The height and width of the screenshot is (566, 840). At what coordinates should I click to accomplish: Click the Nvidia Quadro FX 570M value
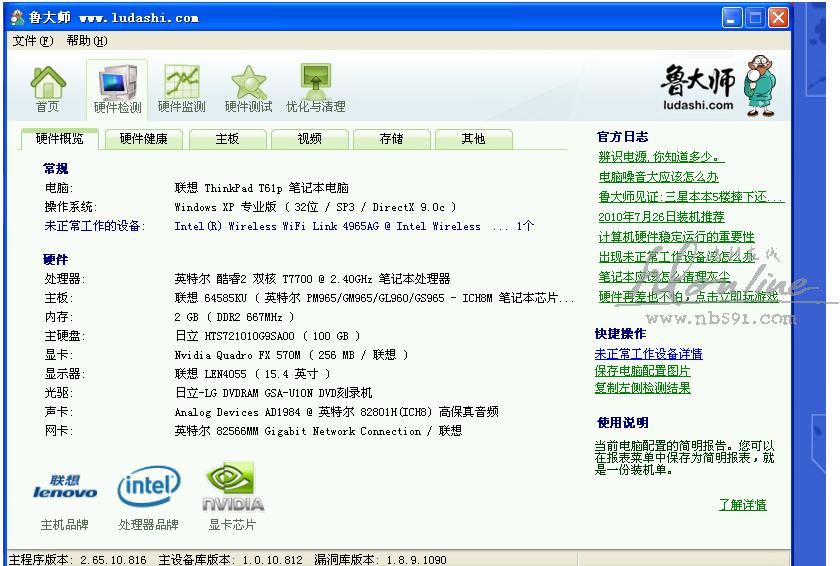point(291,355)
